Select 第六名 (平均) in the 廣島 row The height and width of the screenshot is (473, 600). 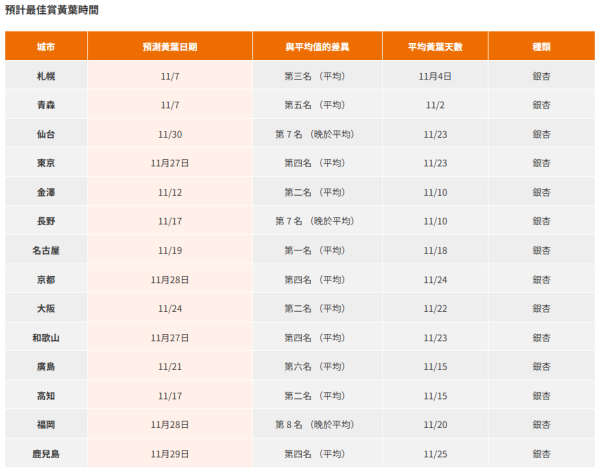[314, 367]
